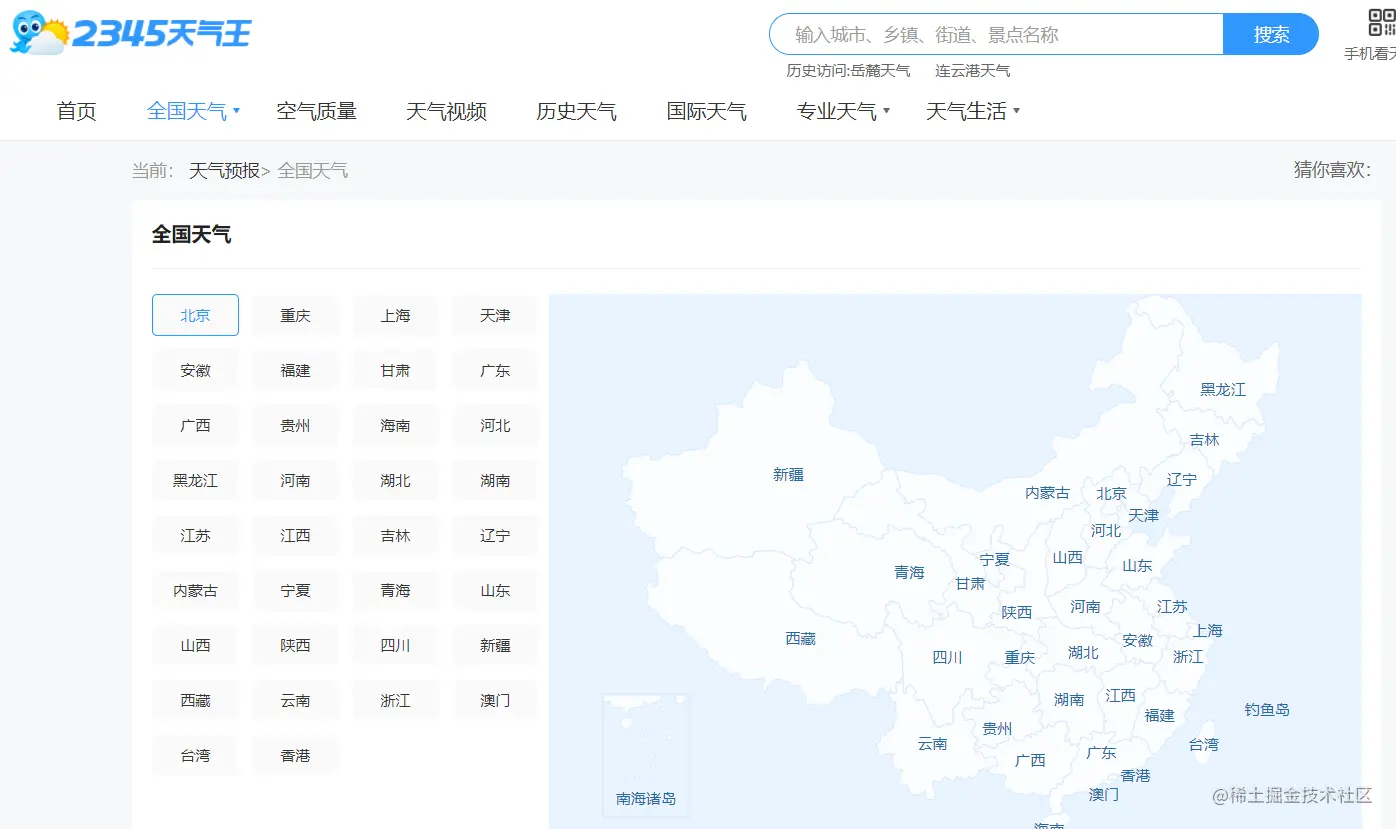Select the 宁夏 province button

click(295, 590)
